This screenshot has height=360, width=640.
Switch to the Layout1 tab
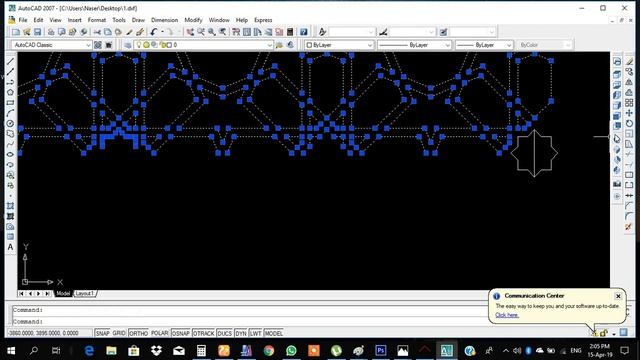(85, 293)
